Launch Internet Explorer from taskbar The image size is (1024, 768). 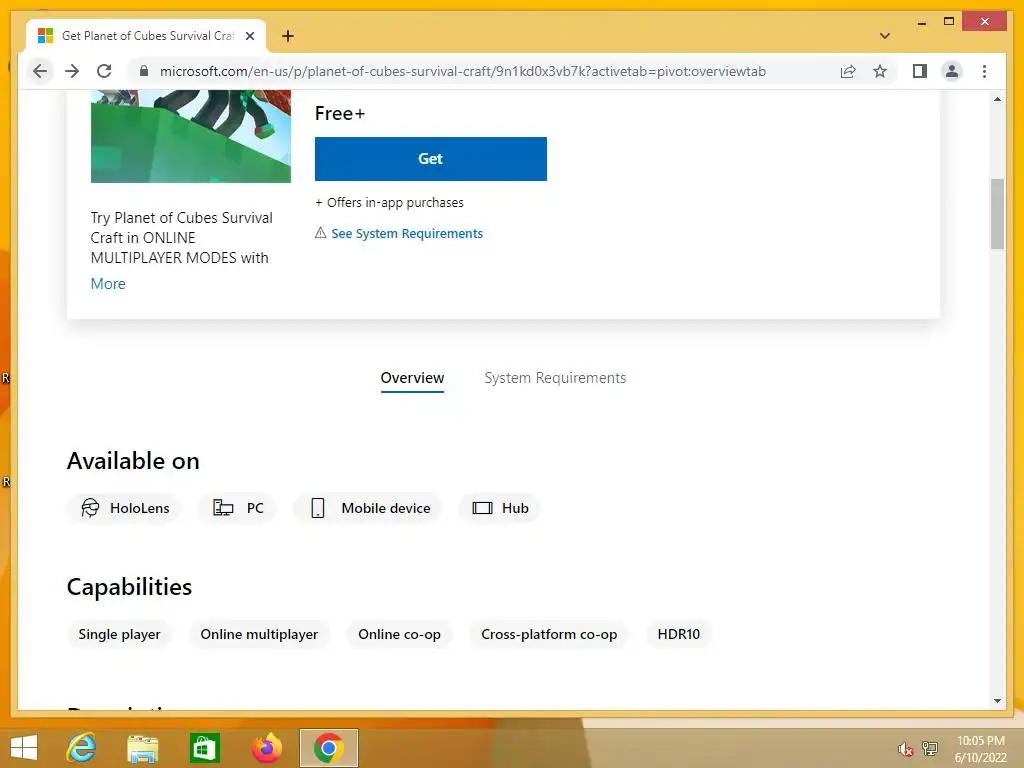coord(81,748)
